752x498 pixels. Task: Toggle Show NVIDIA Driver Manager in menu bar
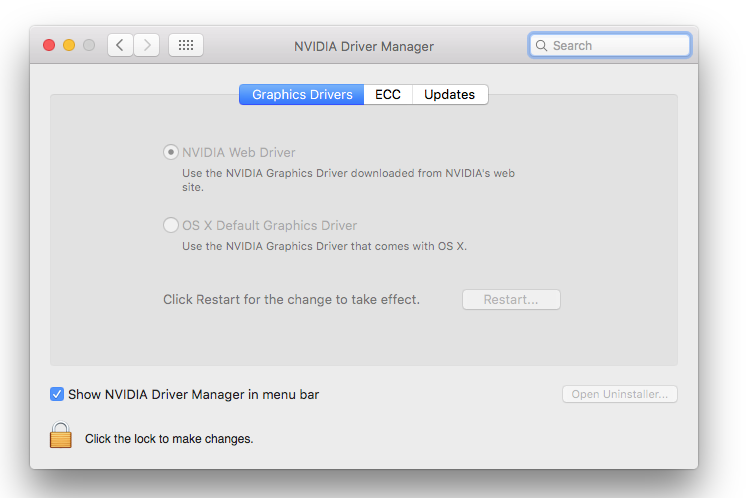57,394
